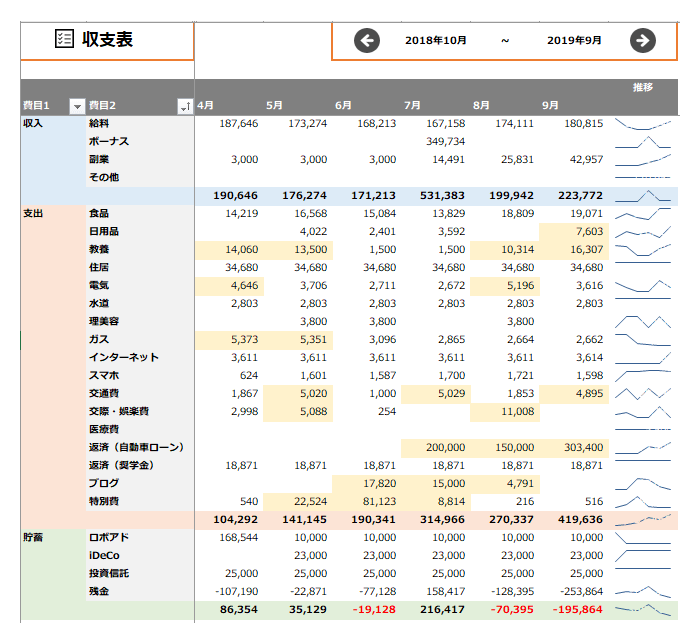Select the 特別費 row label

click(x=104, y=501)
